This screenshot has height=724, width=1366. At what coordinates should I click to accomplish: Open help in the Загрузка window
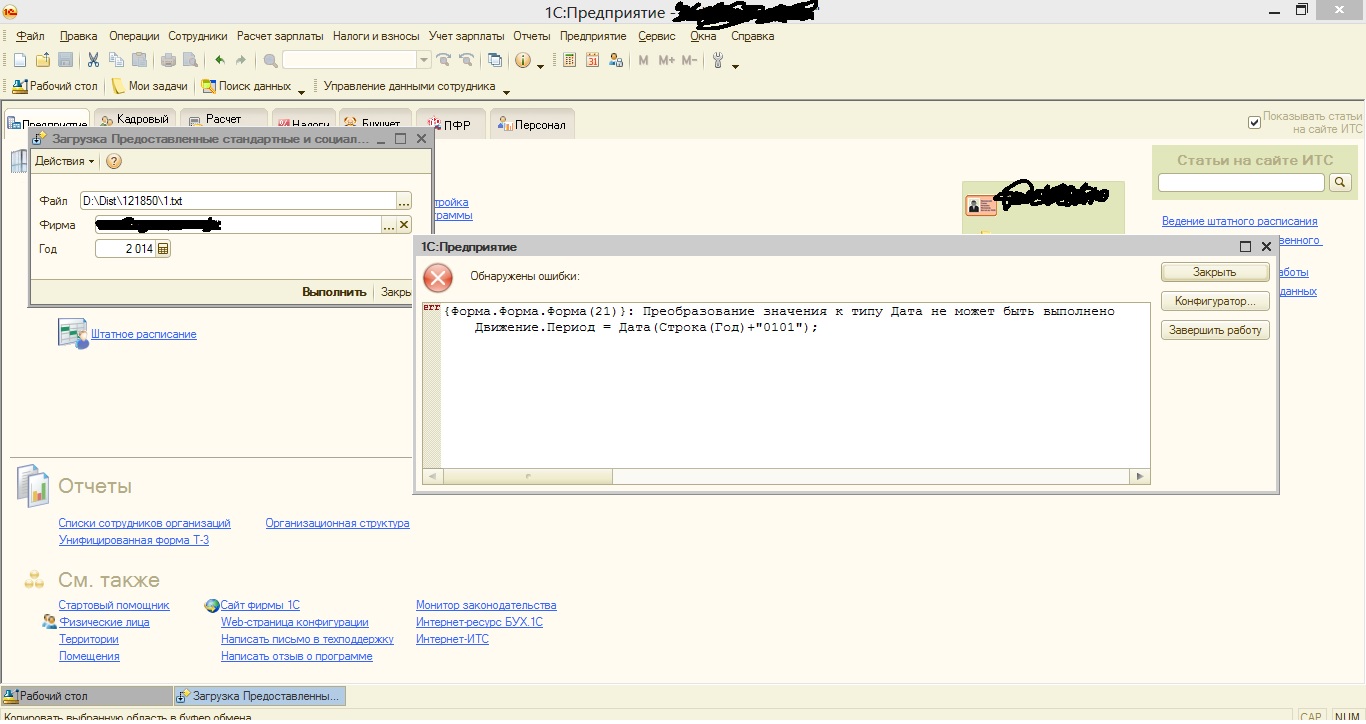[x=114, y=161]
